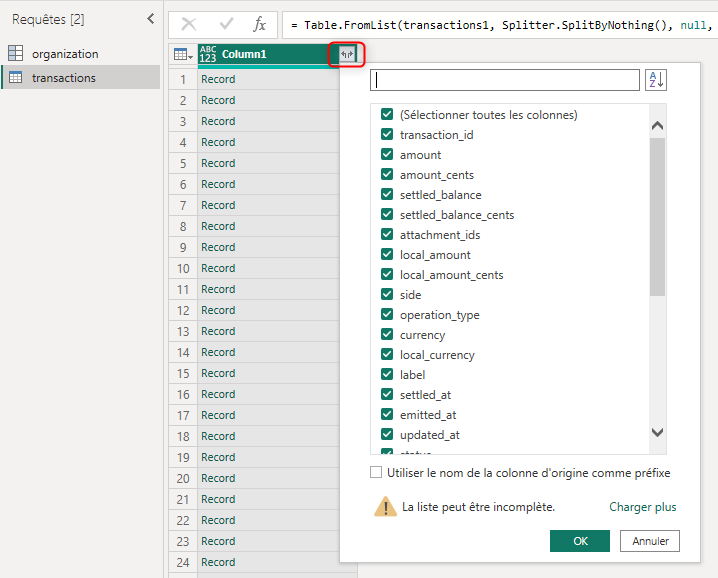Confirm formula with checkmark icon
The image size is (718, 578).
226,24
